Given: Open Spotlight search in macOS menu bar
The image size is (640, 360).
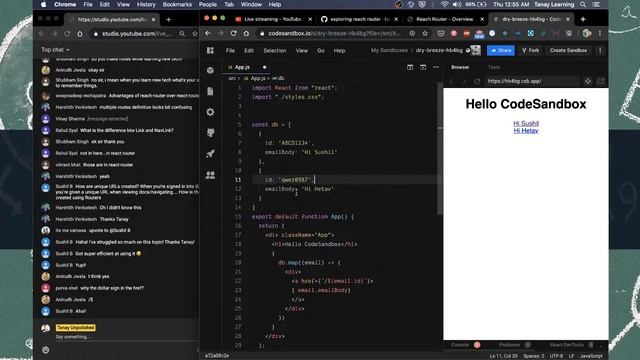Looking at the screenshot, I should click(583, 4).
